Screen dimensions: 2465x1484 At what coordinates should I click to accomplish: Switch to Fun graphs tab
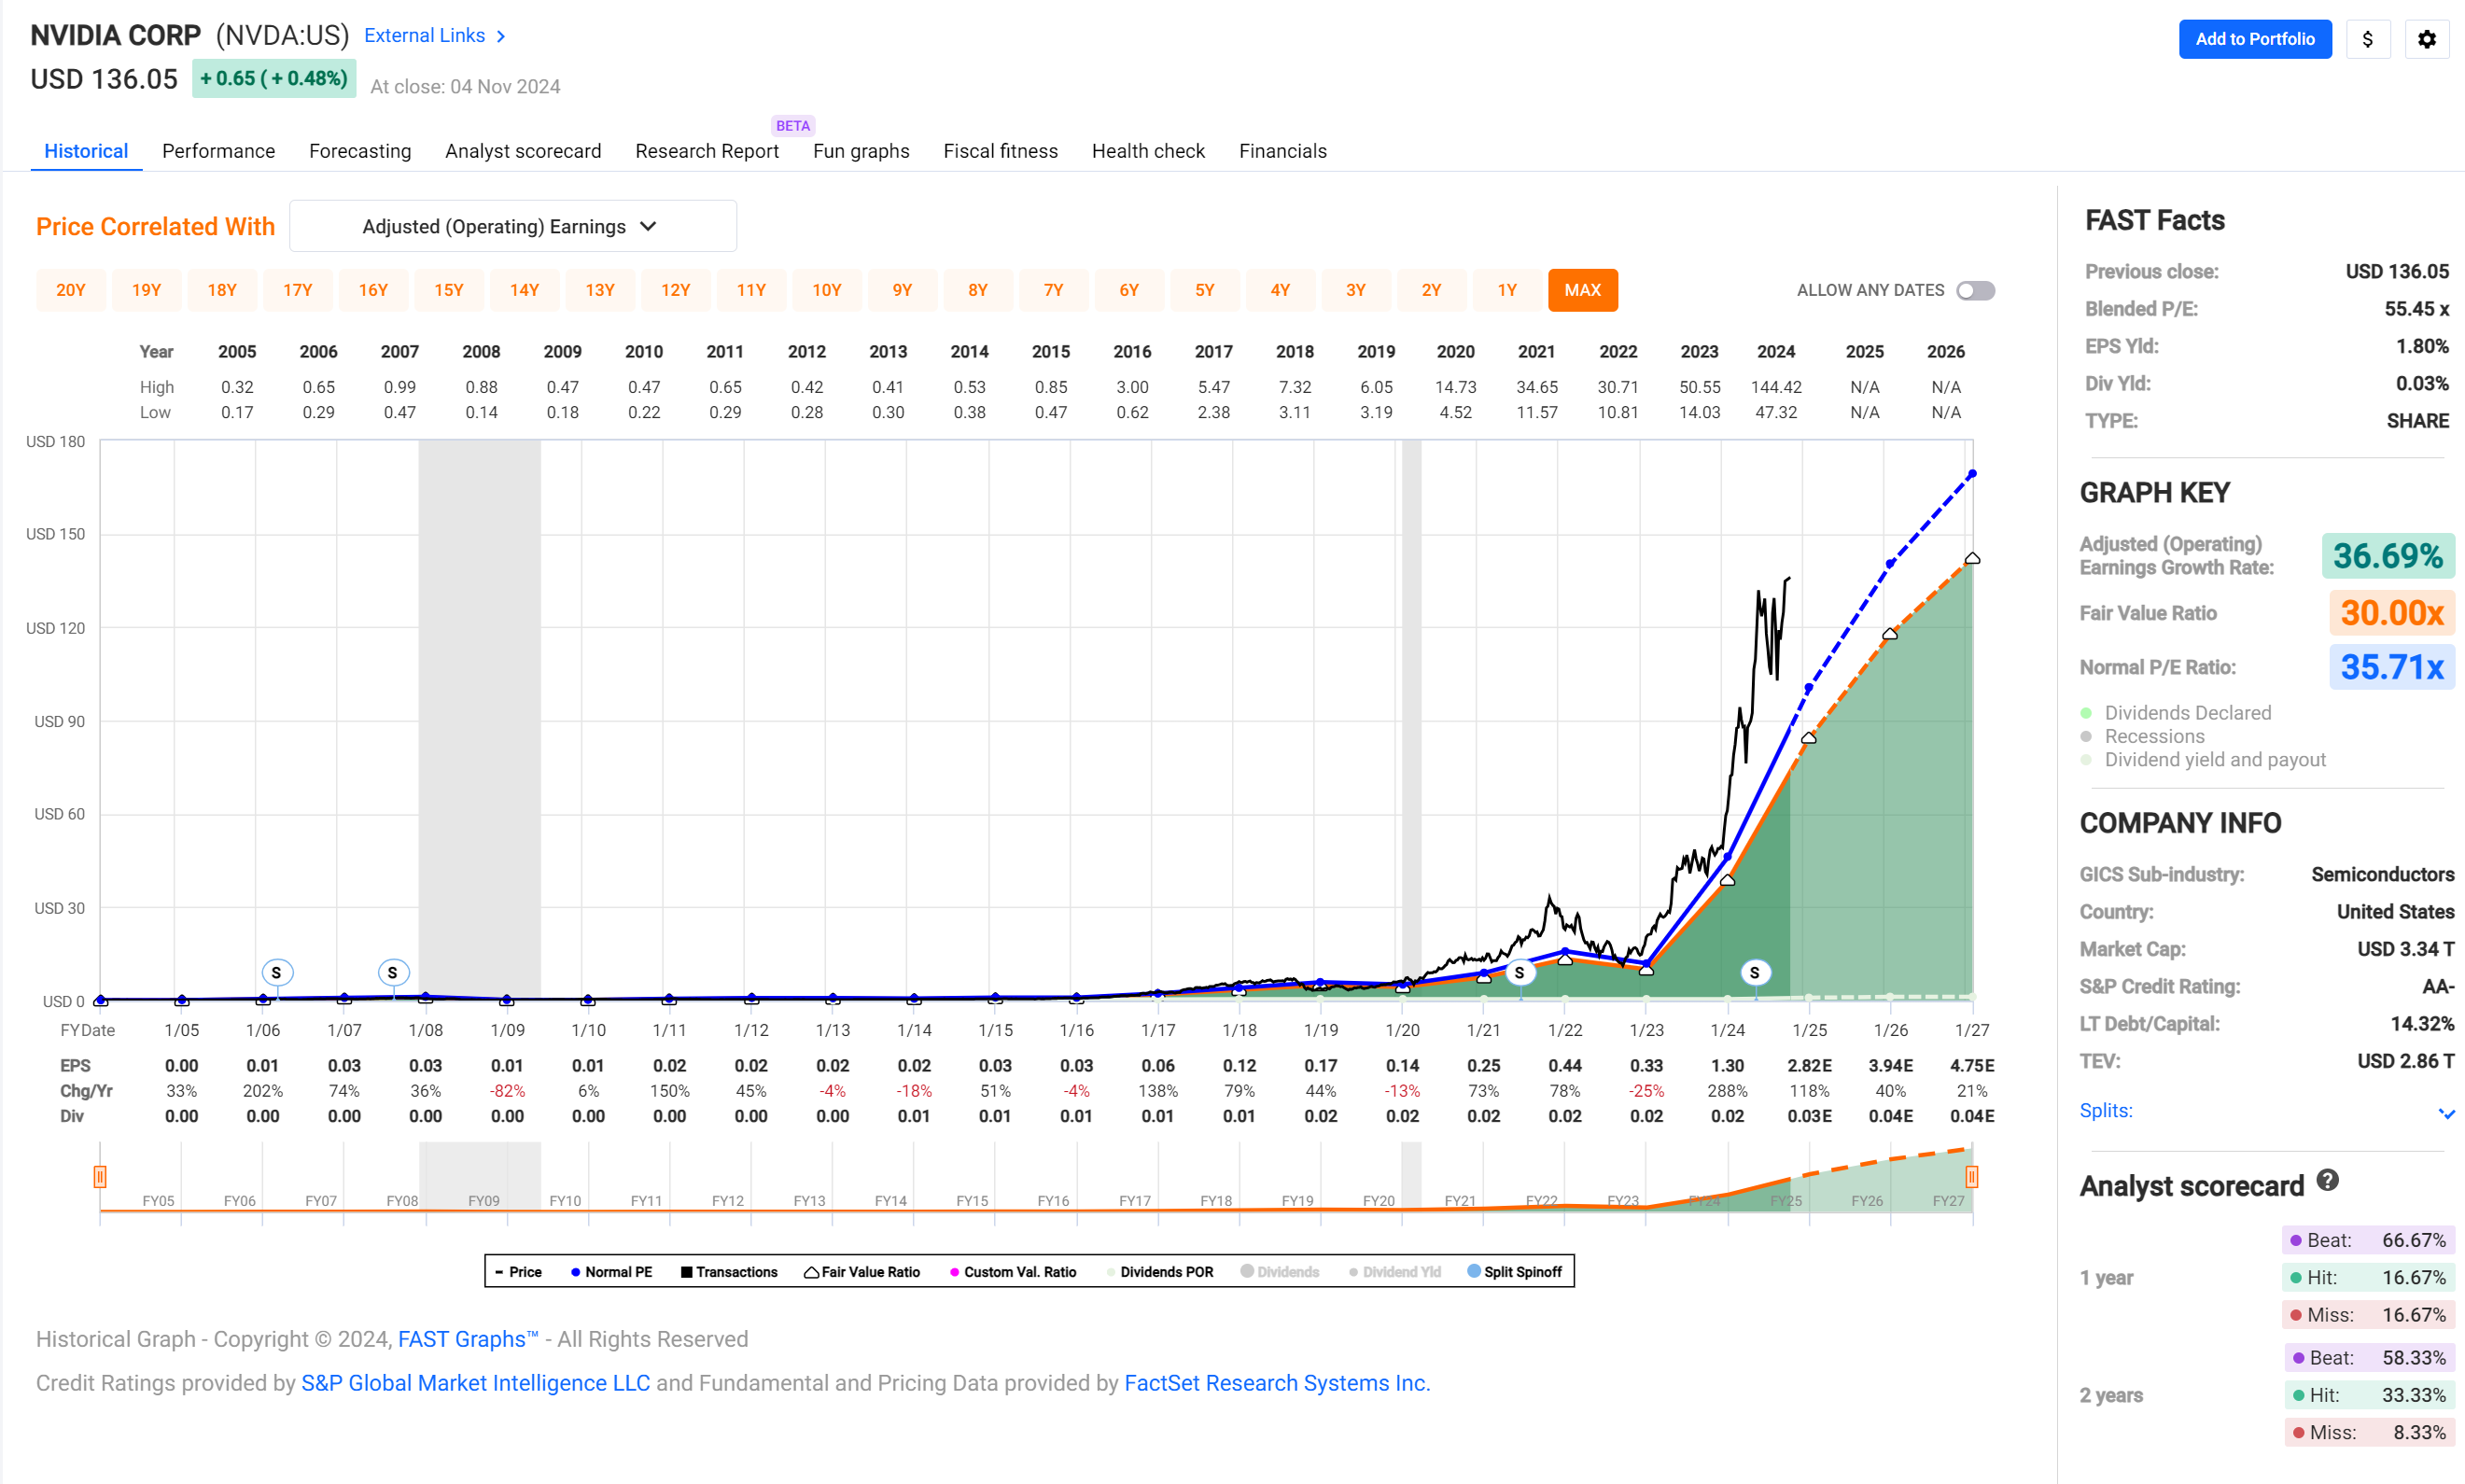click(861, 151)
